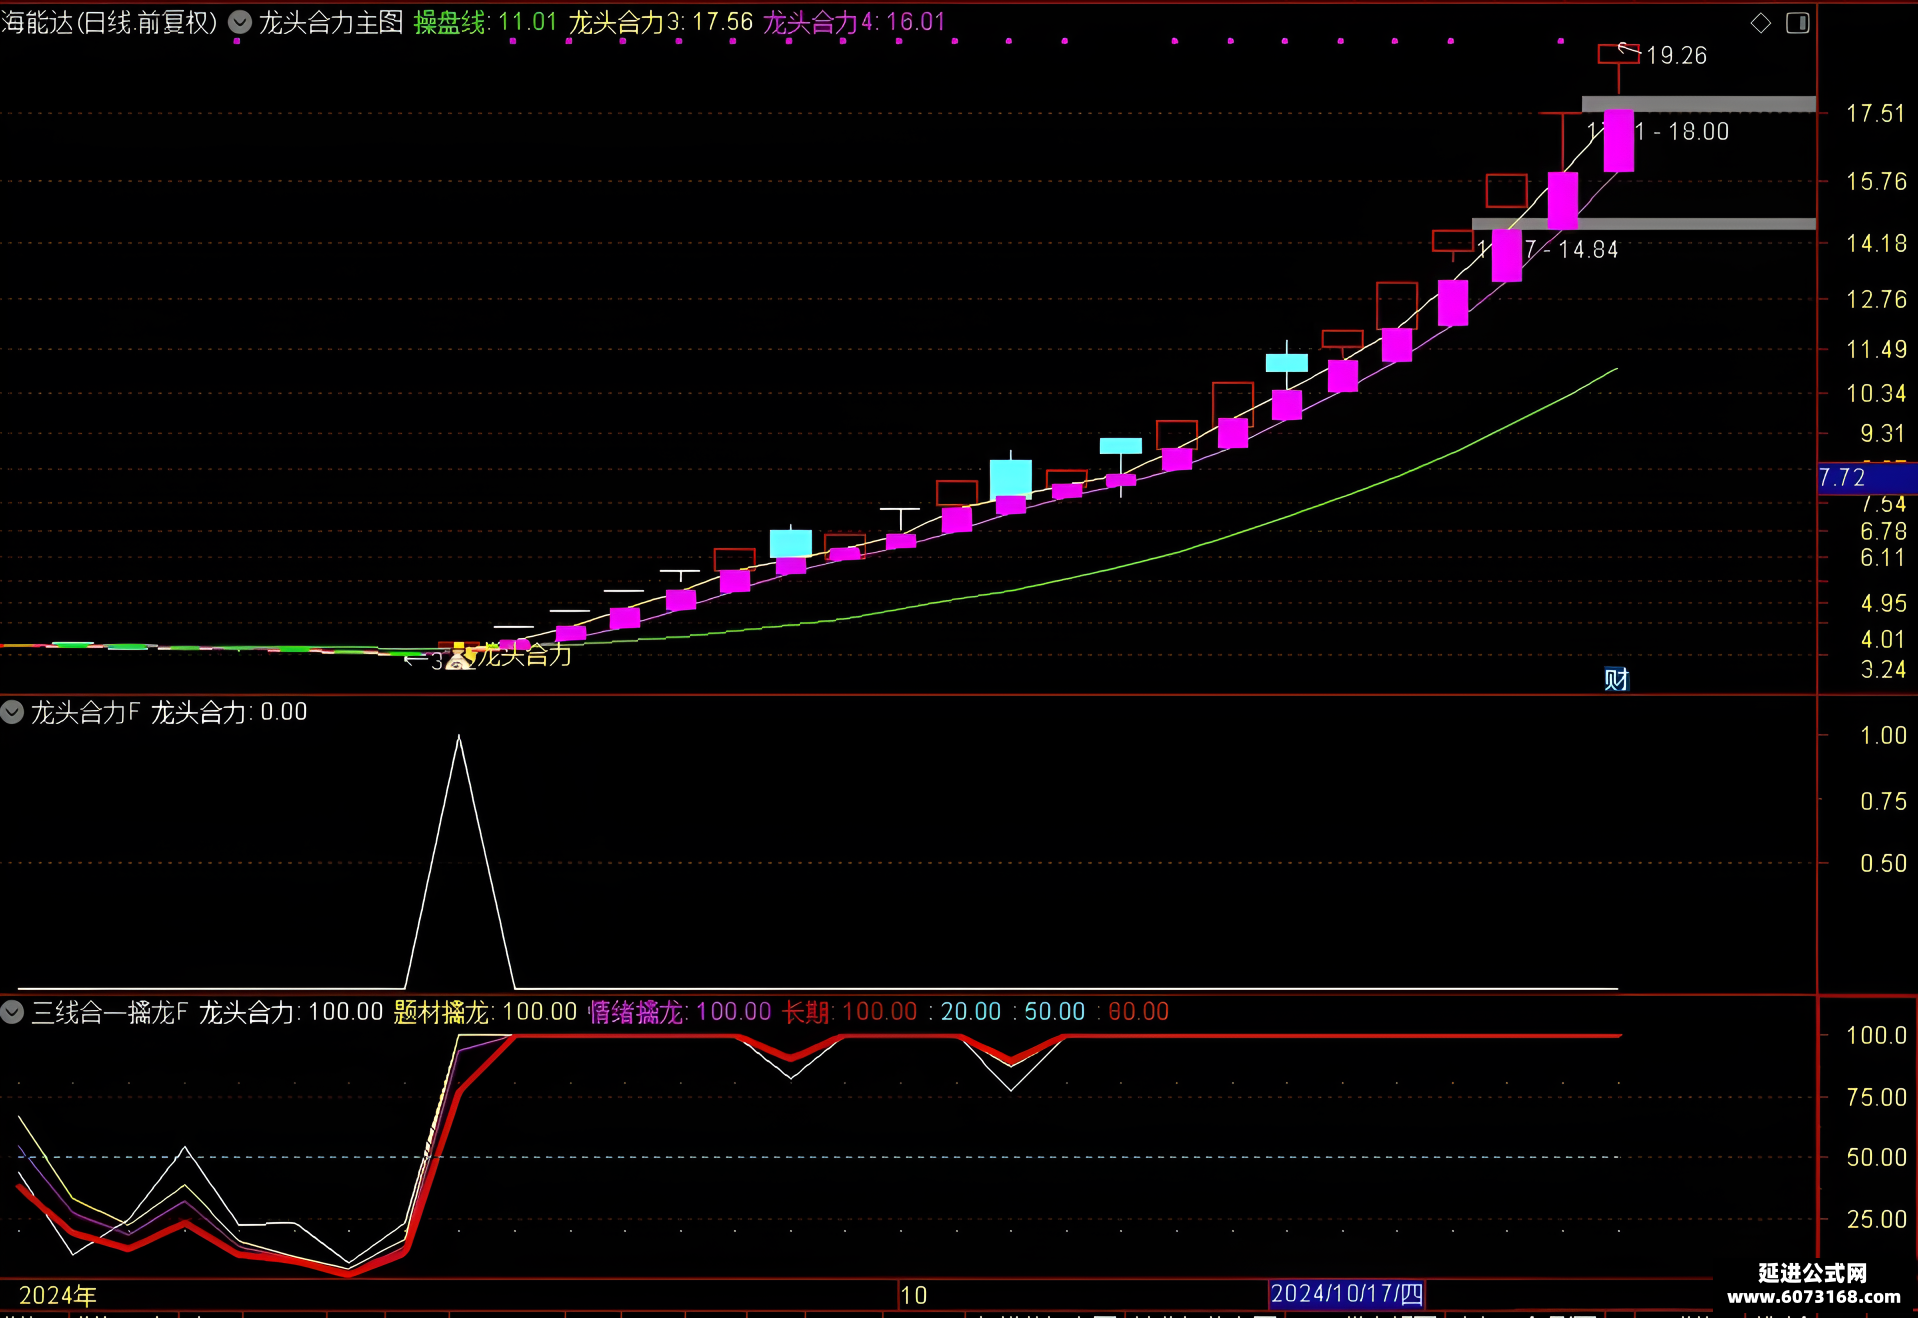Expand the 三线合一擒龙F indicator menu
This screenshot has height=1318, width=1918.
(12, 1012)
